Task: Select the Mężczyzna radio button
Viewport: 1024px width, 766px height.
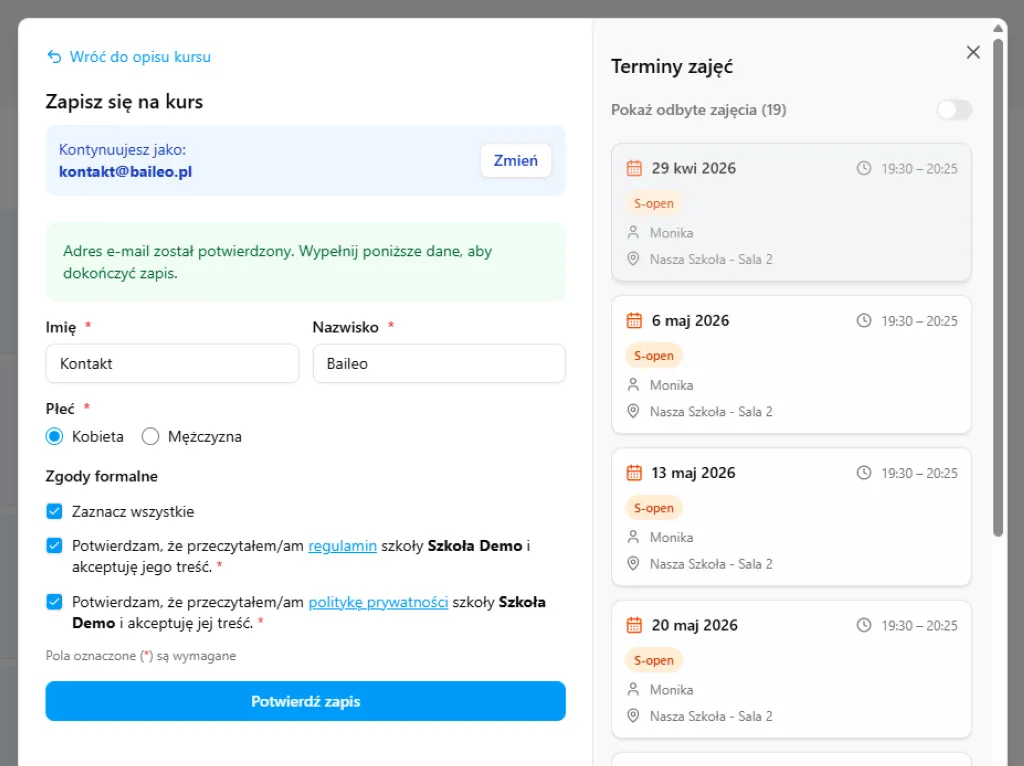Action: pos(150,436)
